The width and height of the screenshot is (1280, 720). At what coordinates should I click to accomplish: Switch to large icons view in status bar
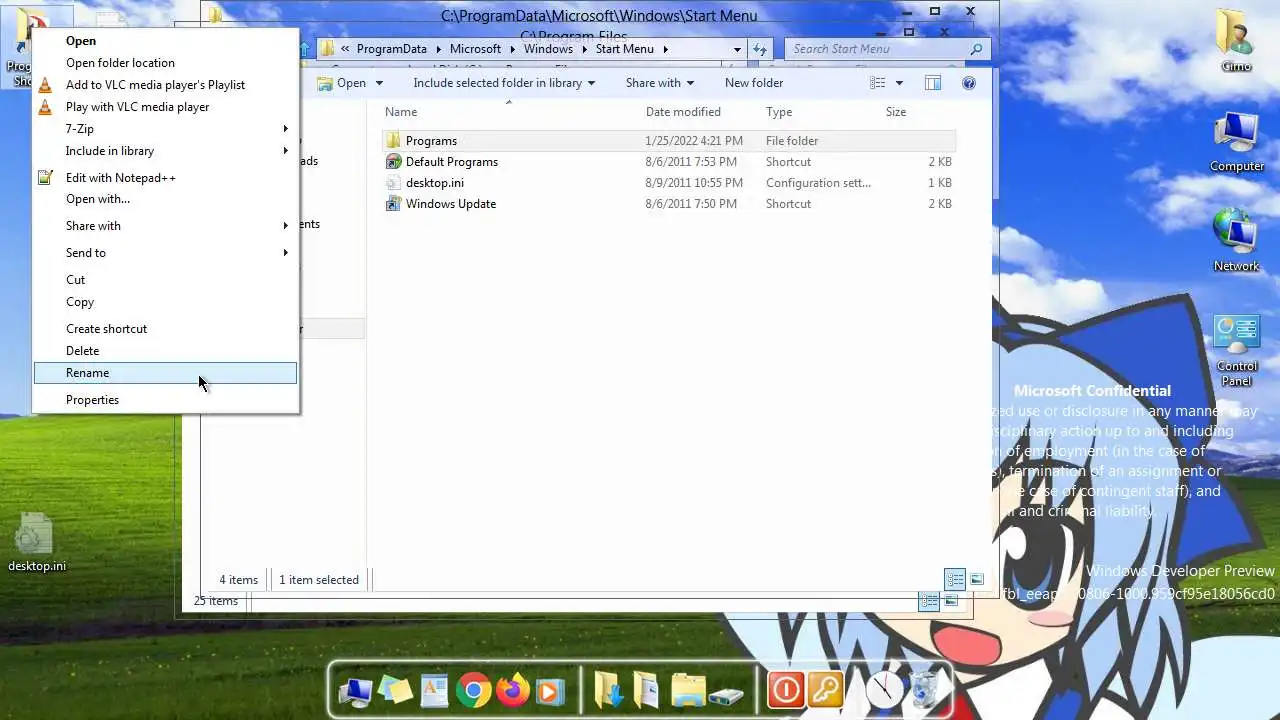pyautogui.click(x=977, y=579)
